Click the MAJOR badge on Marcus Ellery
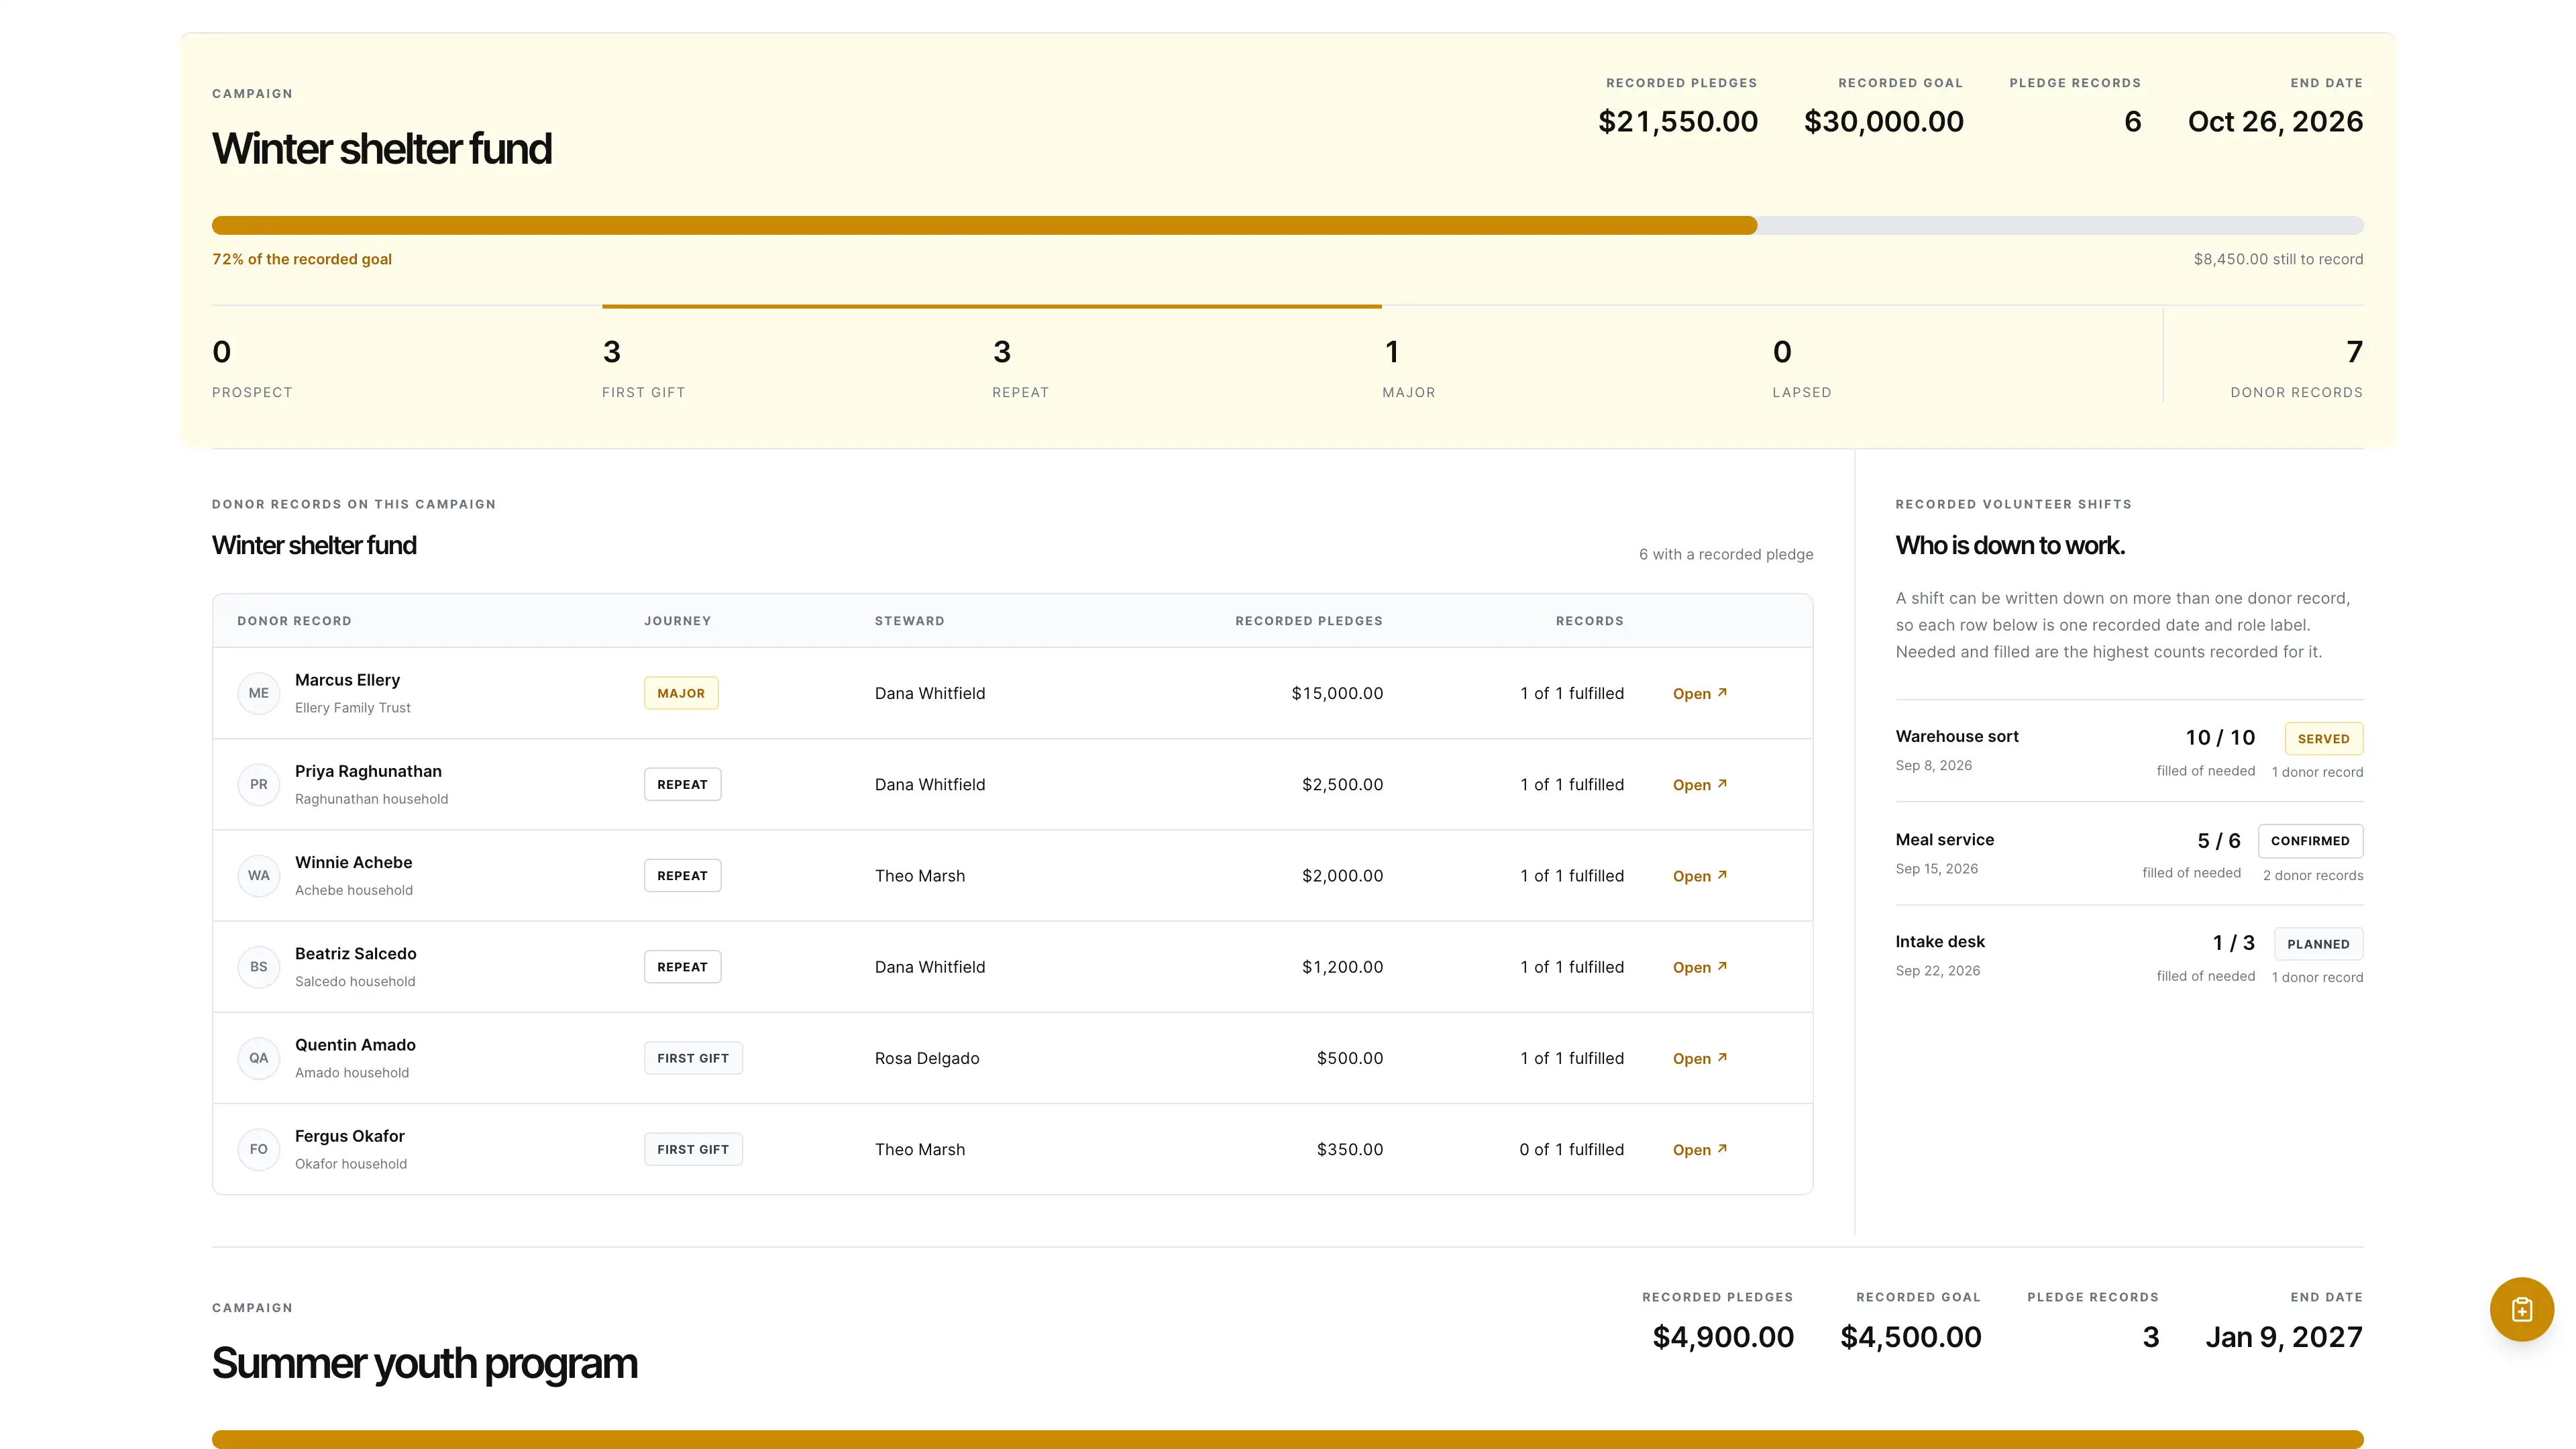 coord(681,693)
